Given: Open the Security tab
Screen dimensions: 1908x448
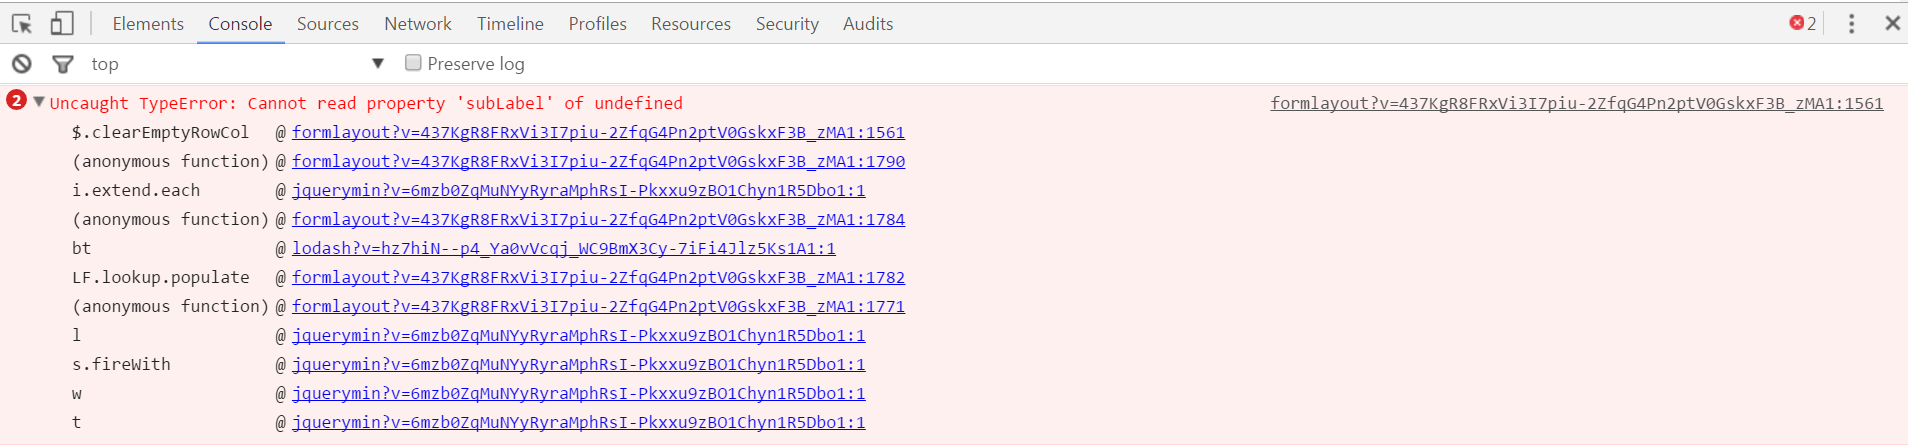Looking at the screenshot, I should [x=787, y=23].
